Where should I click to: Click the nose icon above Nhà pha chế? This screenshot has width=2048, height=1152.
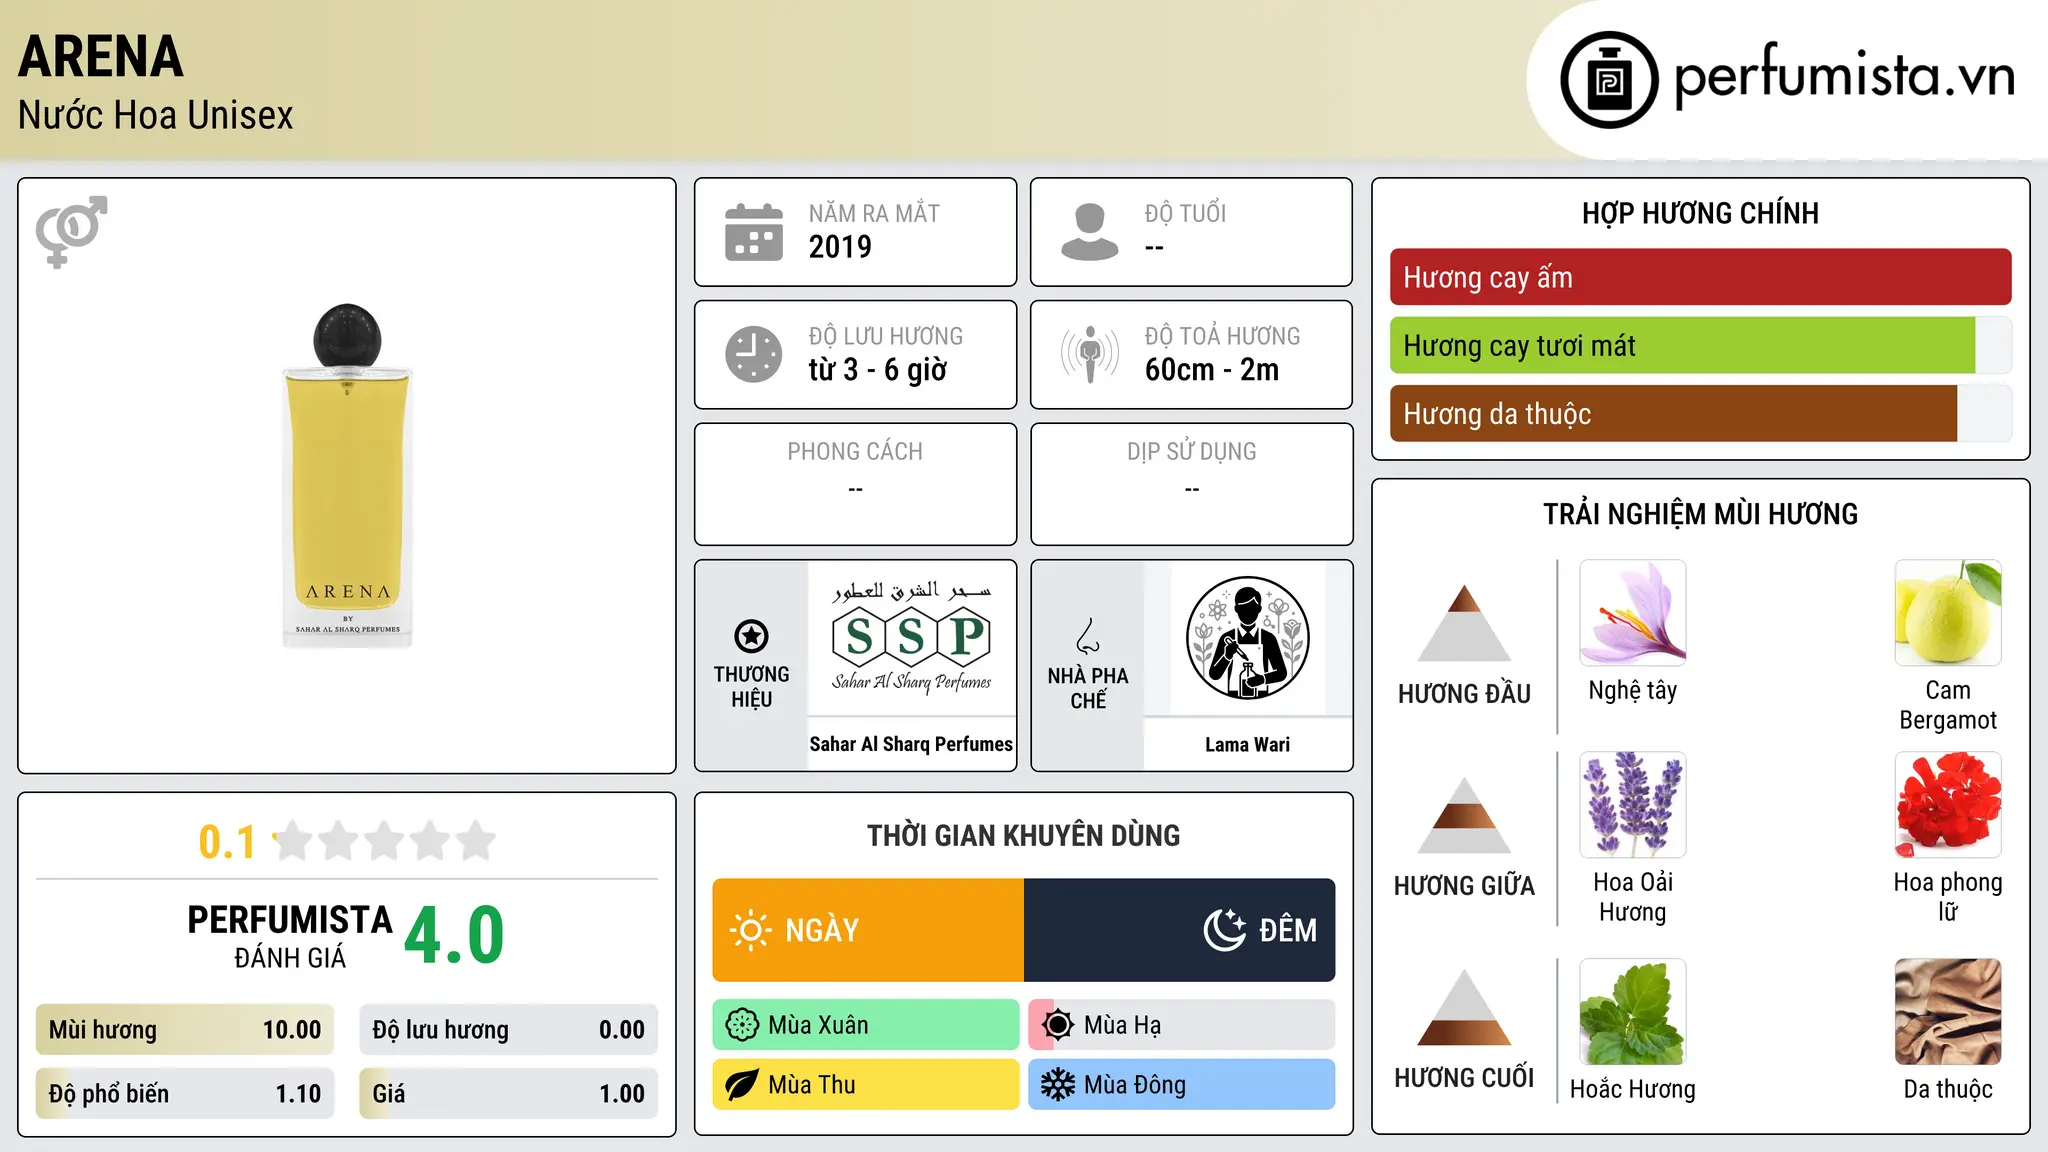pos(1088,636)
